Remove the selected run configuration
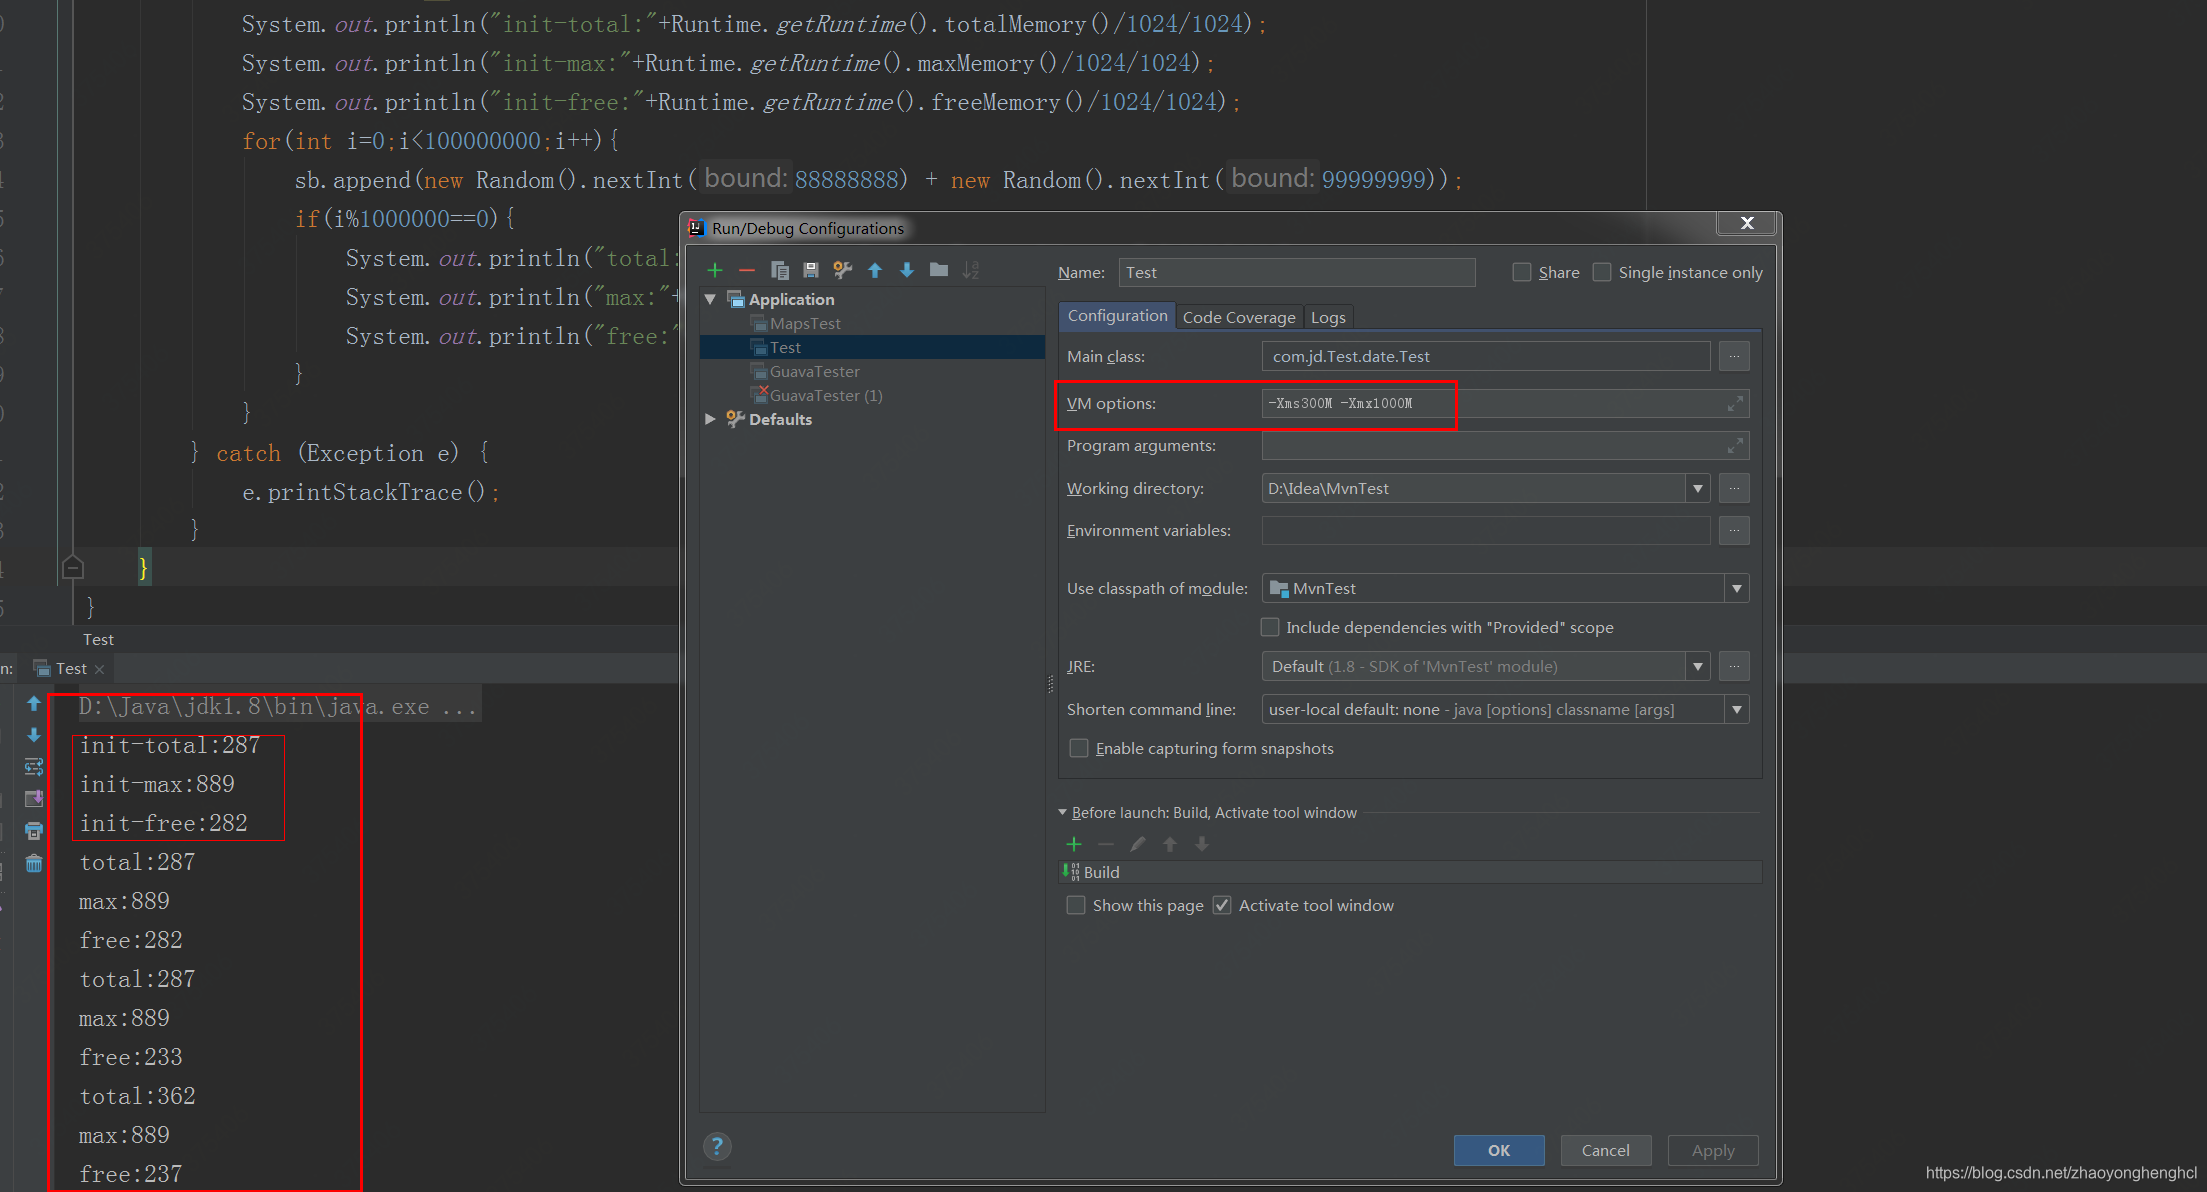Image resolution: width=2207 pixels, height=1192 pixels. pos(746,270)
